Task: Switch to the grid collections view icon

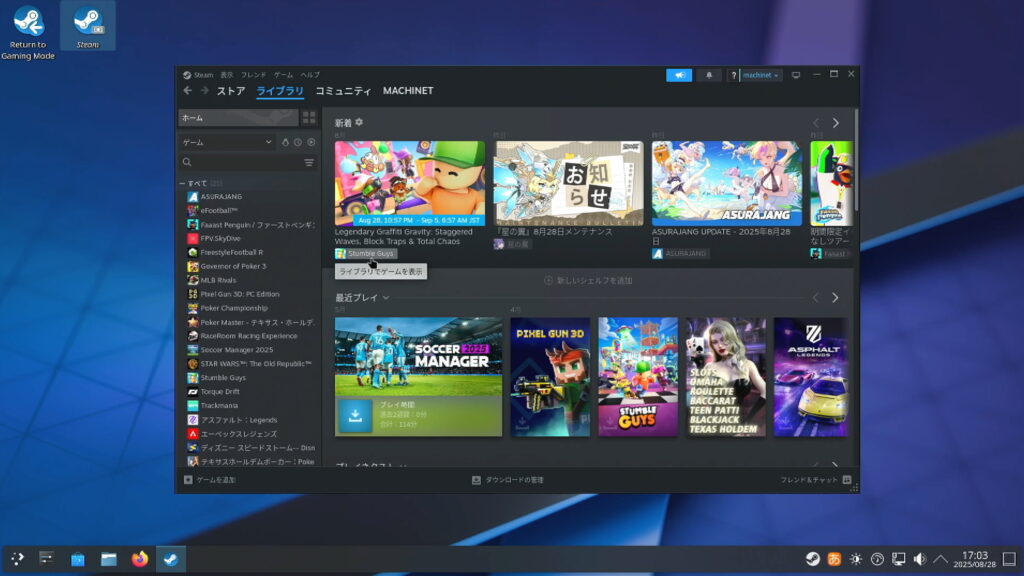Action: tap(309, 118)
